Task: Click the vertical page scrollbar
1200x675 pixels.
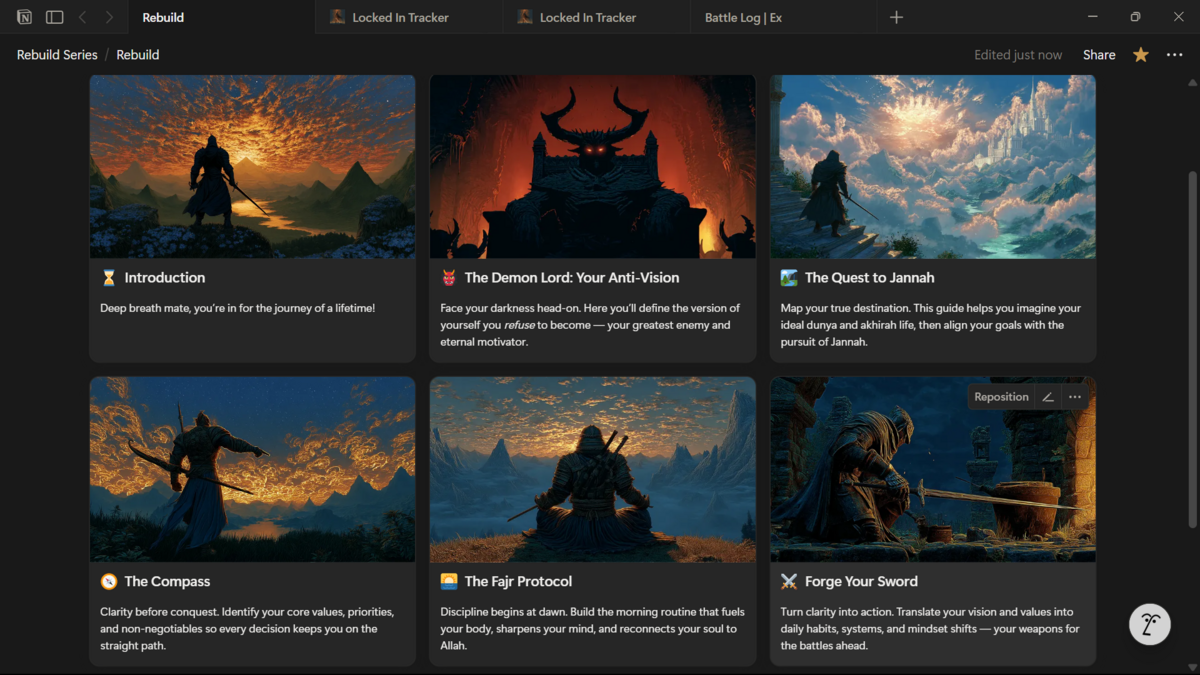Action: [1191, 350]
